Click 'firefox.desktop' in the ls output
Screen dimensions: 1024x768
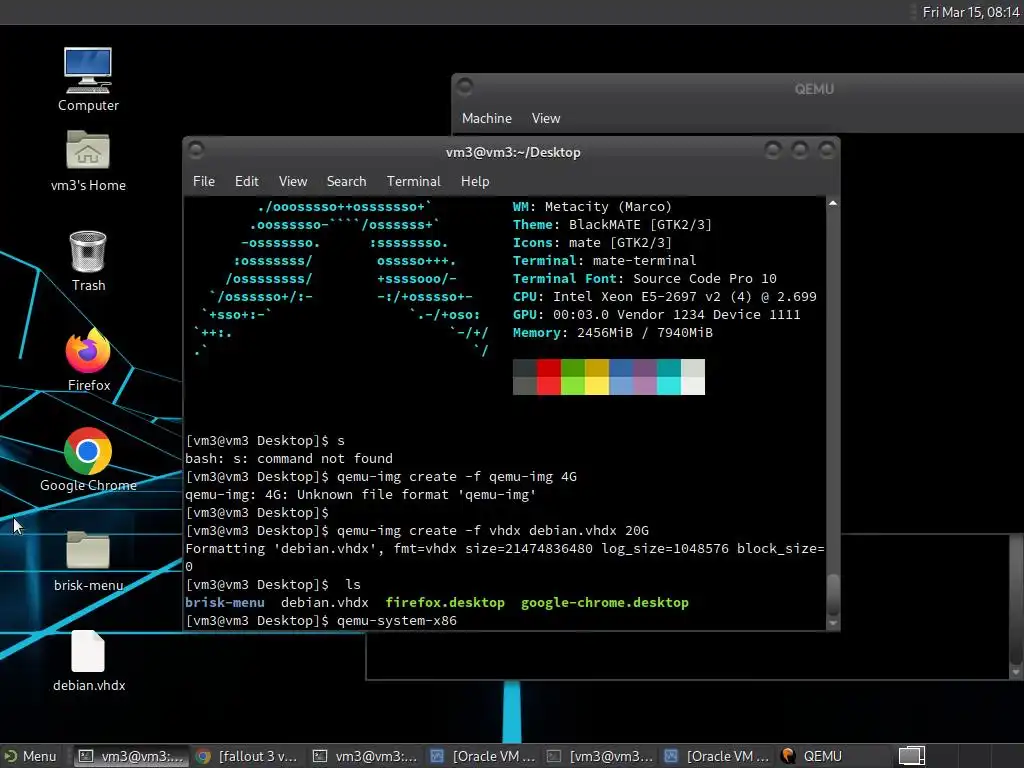445,603
